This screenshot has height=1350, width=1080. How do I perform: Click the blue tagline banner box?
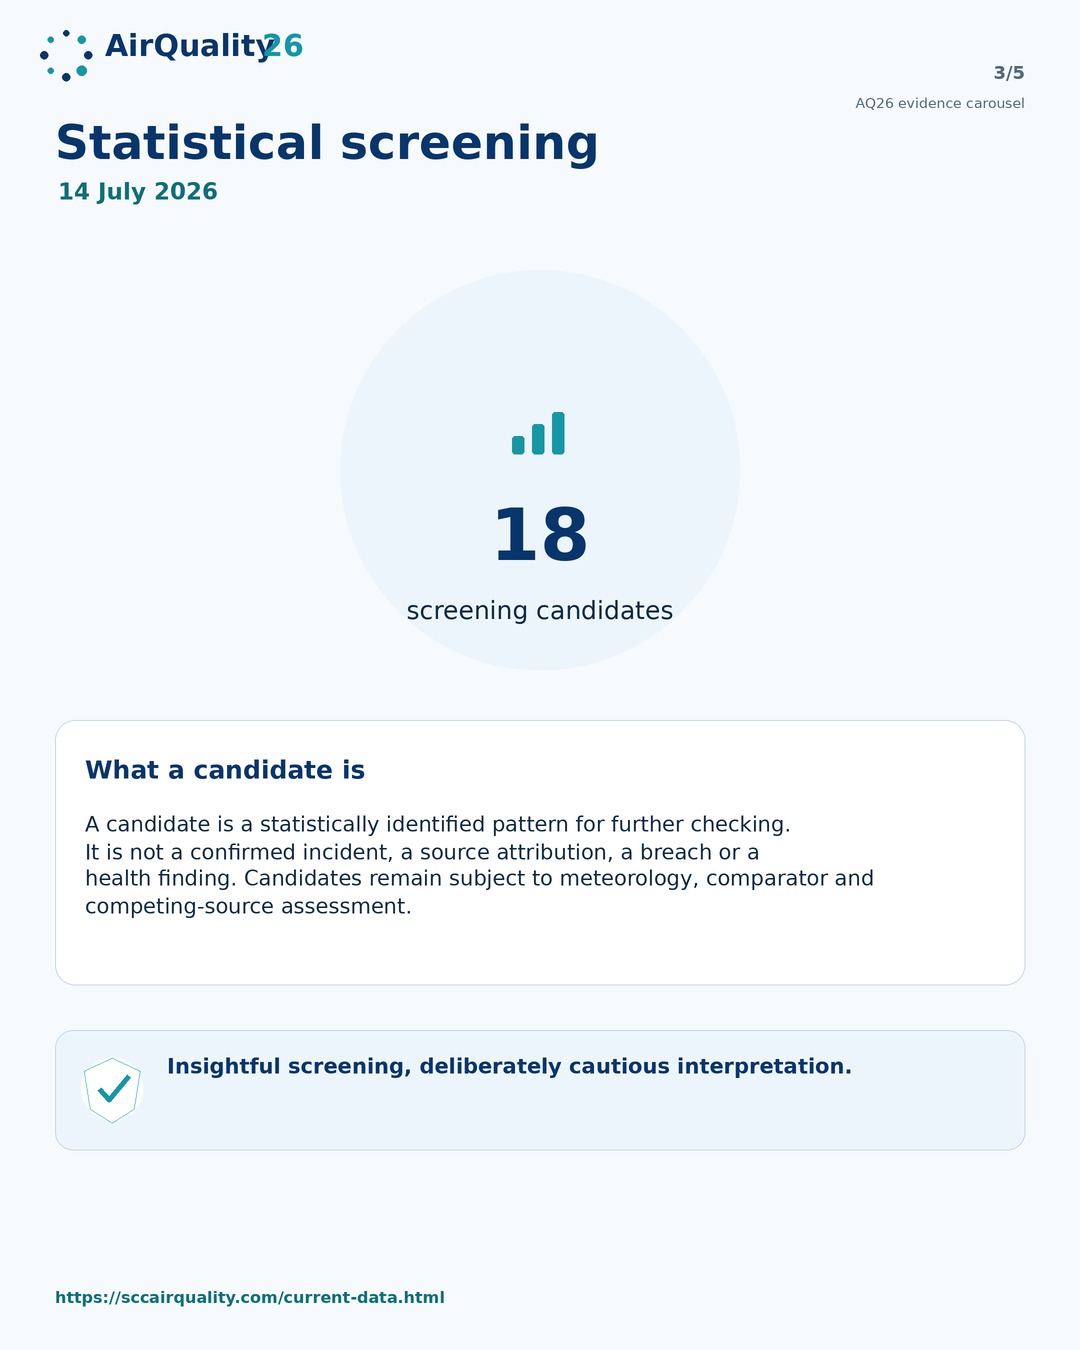click(540, 1090)
